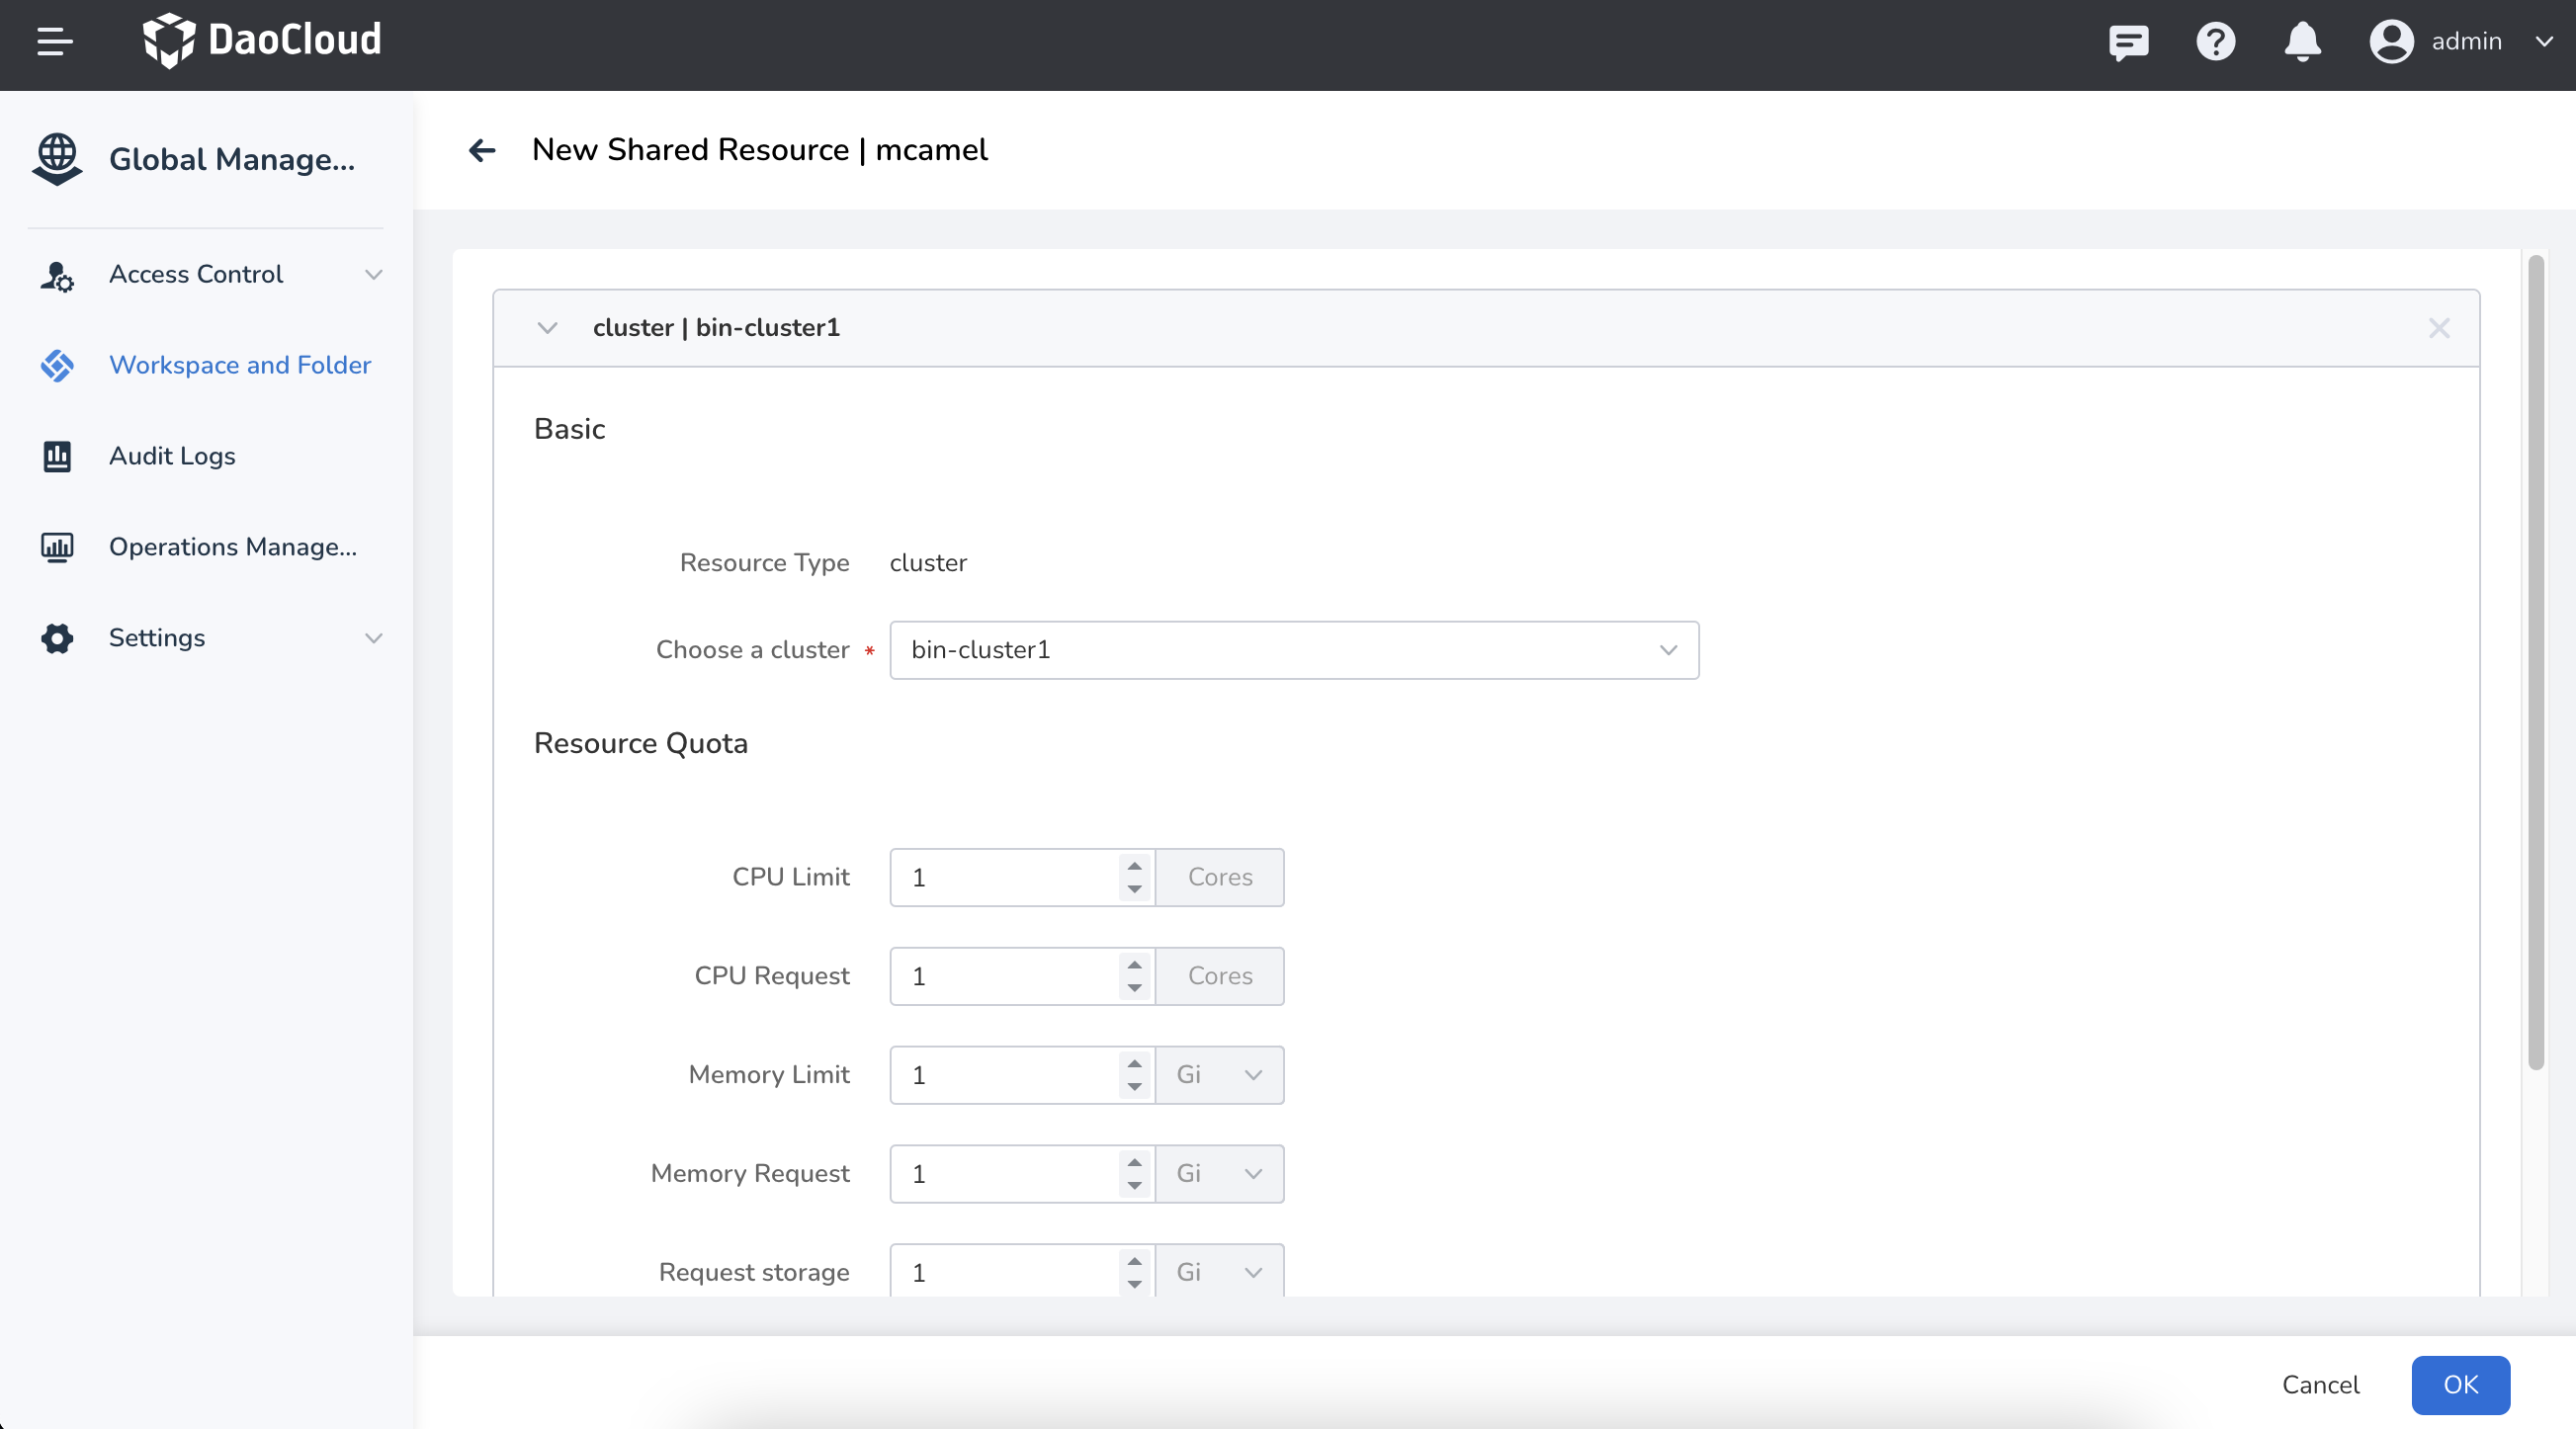Confirm with the OK button

click(2461, 1384)
